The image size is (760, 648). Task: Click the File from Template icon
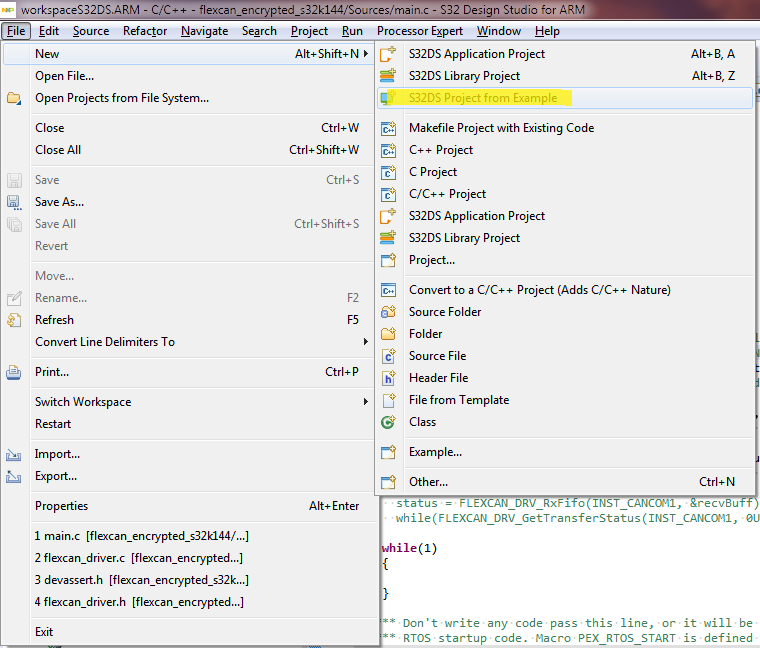point(388,400)
